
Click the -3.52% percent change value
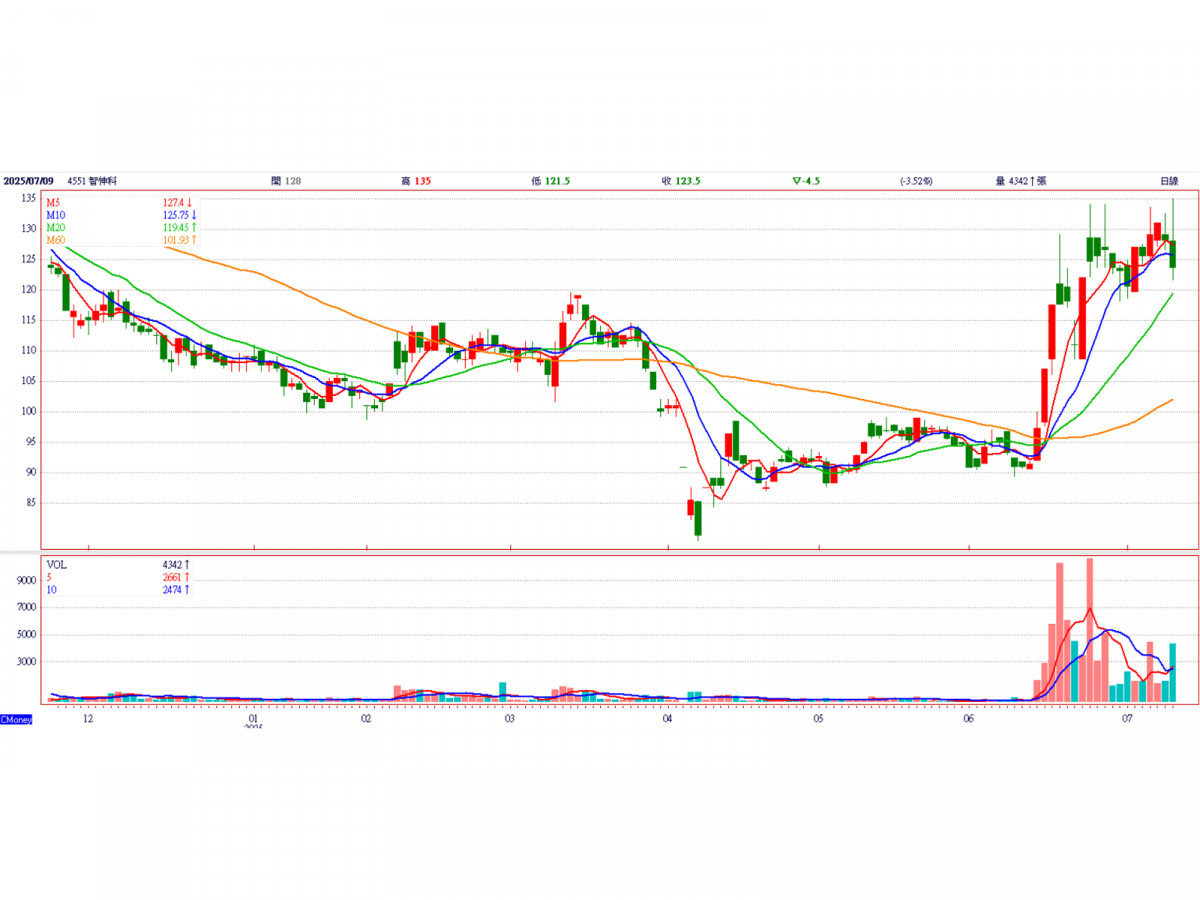[915, 181]
